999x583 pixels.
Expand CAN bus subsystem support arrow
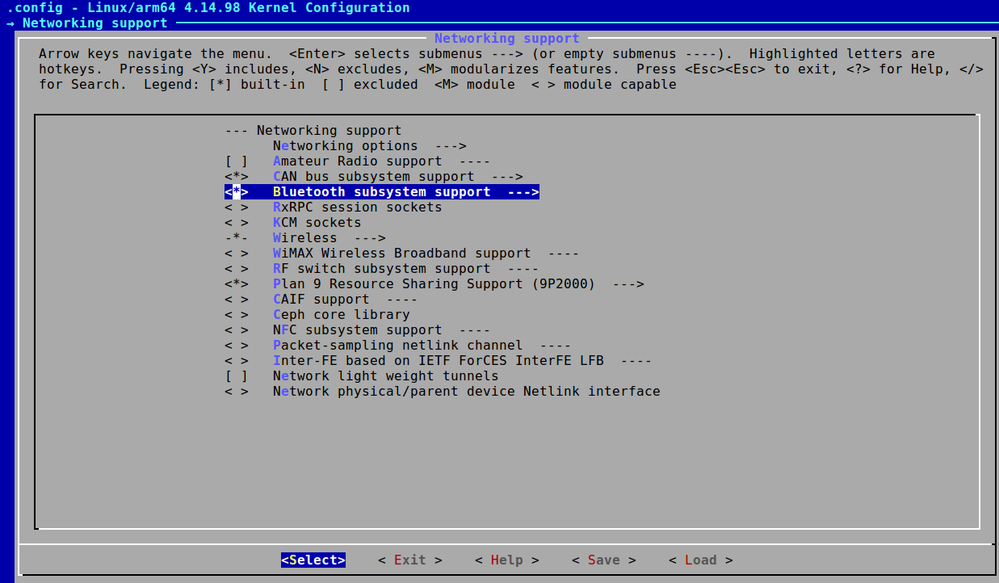[507, 176]
